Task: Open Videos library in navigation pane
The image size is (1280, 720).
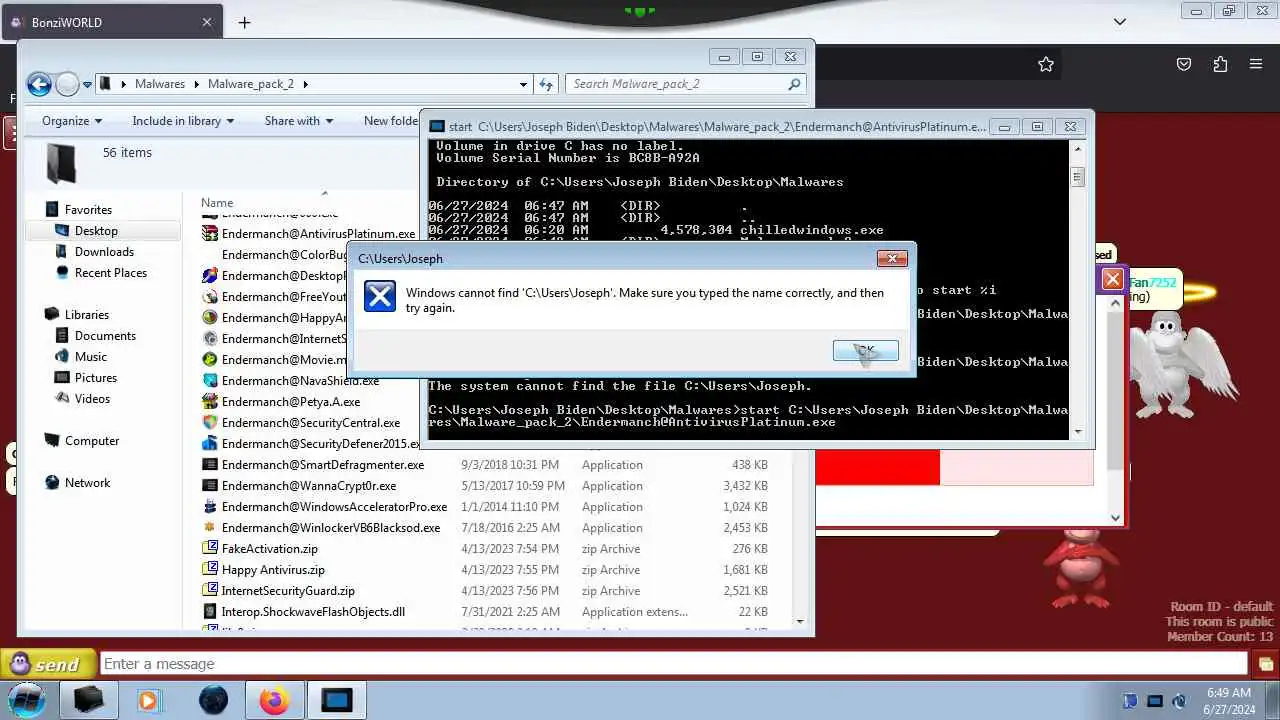Action: coord(92,399)
